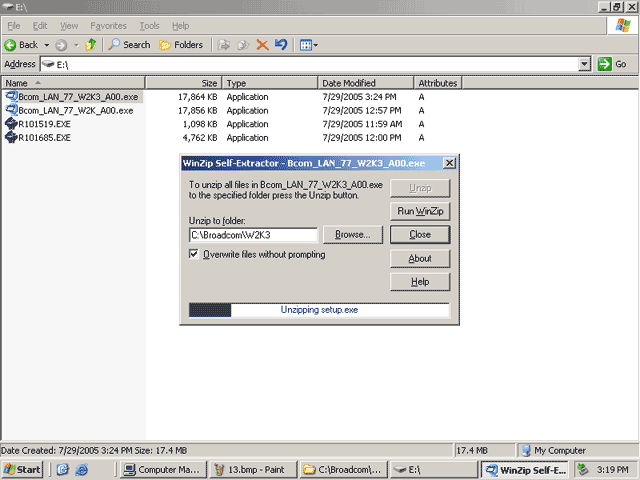Open the Back history dropdown arrow

tap(47, 45)
